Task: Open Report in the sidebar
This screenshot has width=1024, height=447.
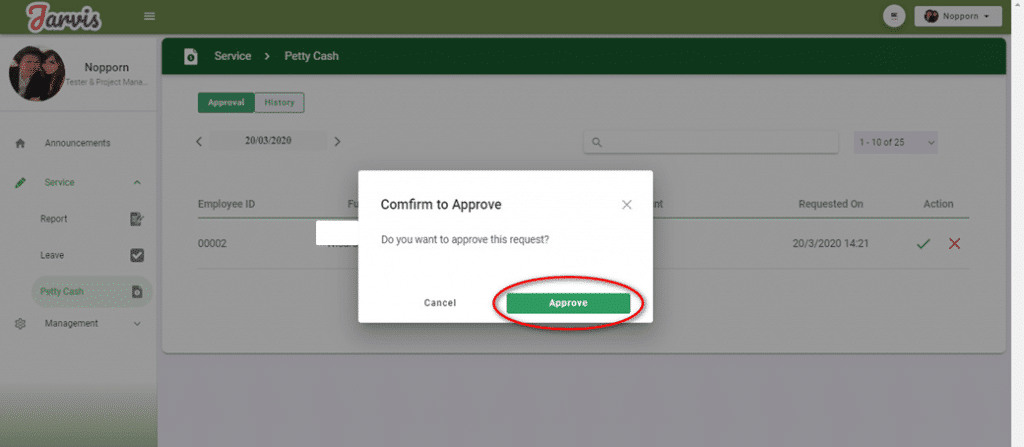Action: click(54, 218)
